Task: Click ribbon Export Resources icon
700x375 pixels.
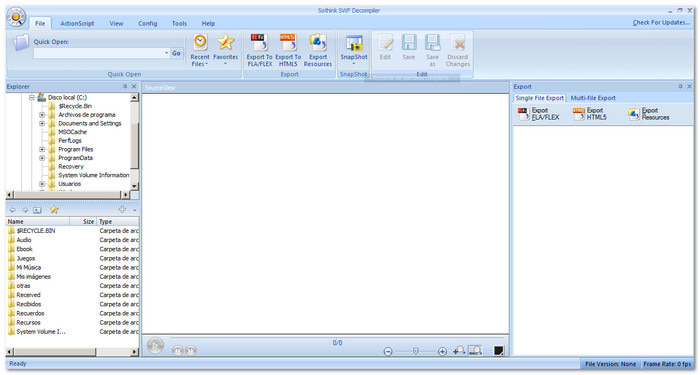Action: (x=318, y=50)
